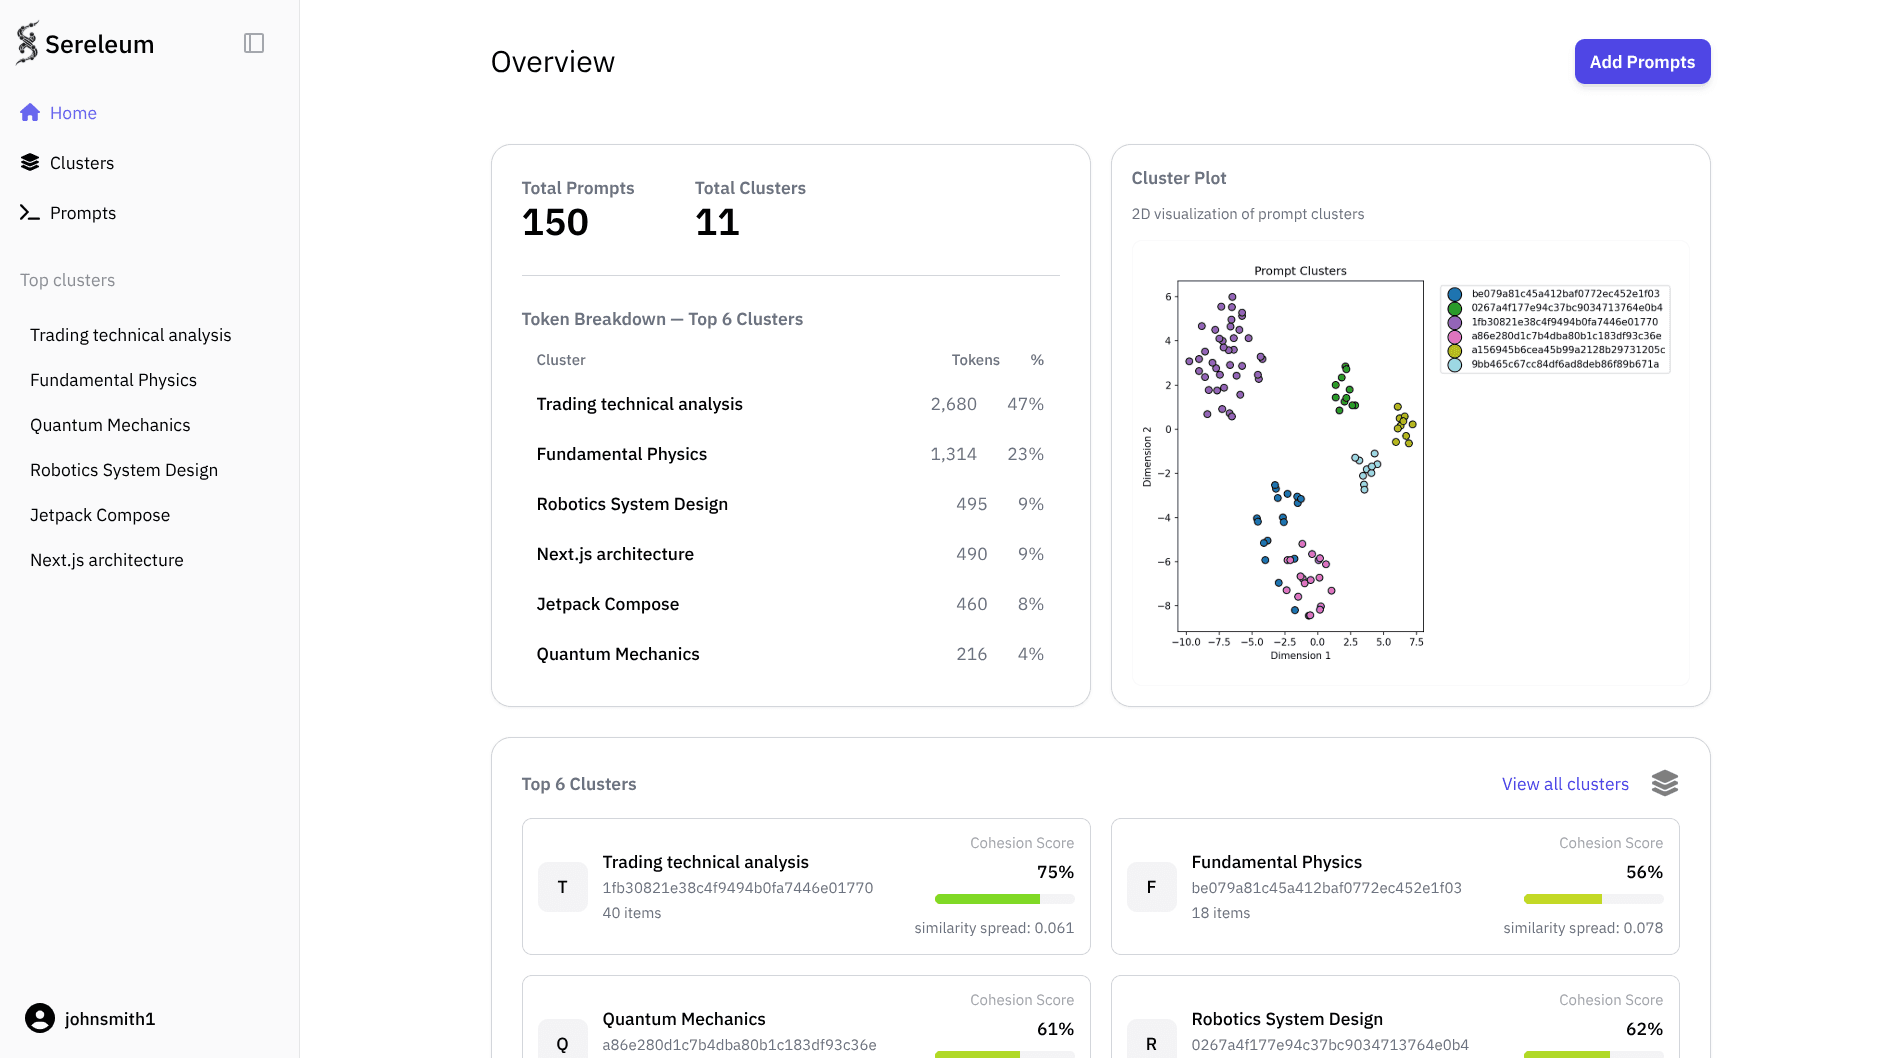Toggle the green legend marker in the Cluster Plot
The width and height of the screenshot is (1897, 1058).
click(1455, 309)
